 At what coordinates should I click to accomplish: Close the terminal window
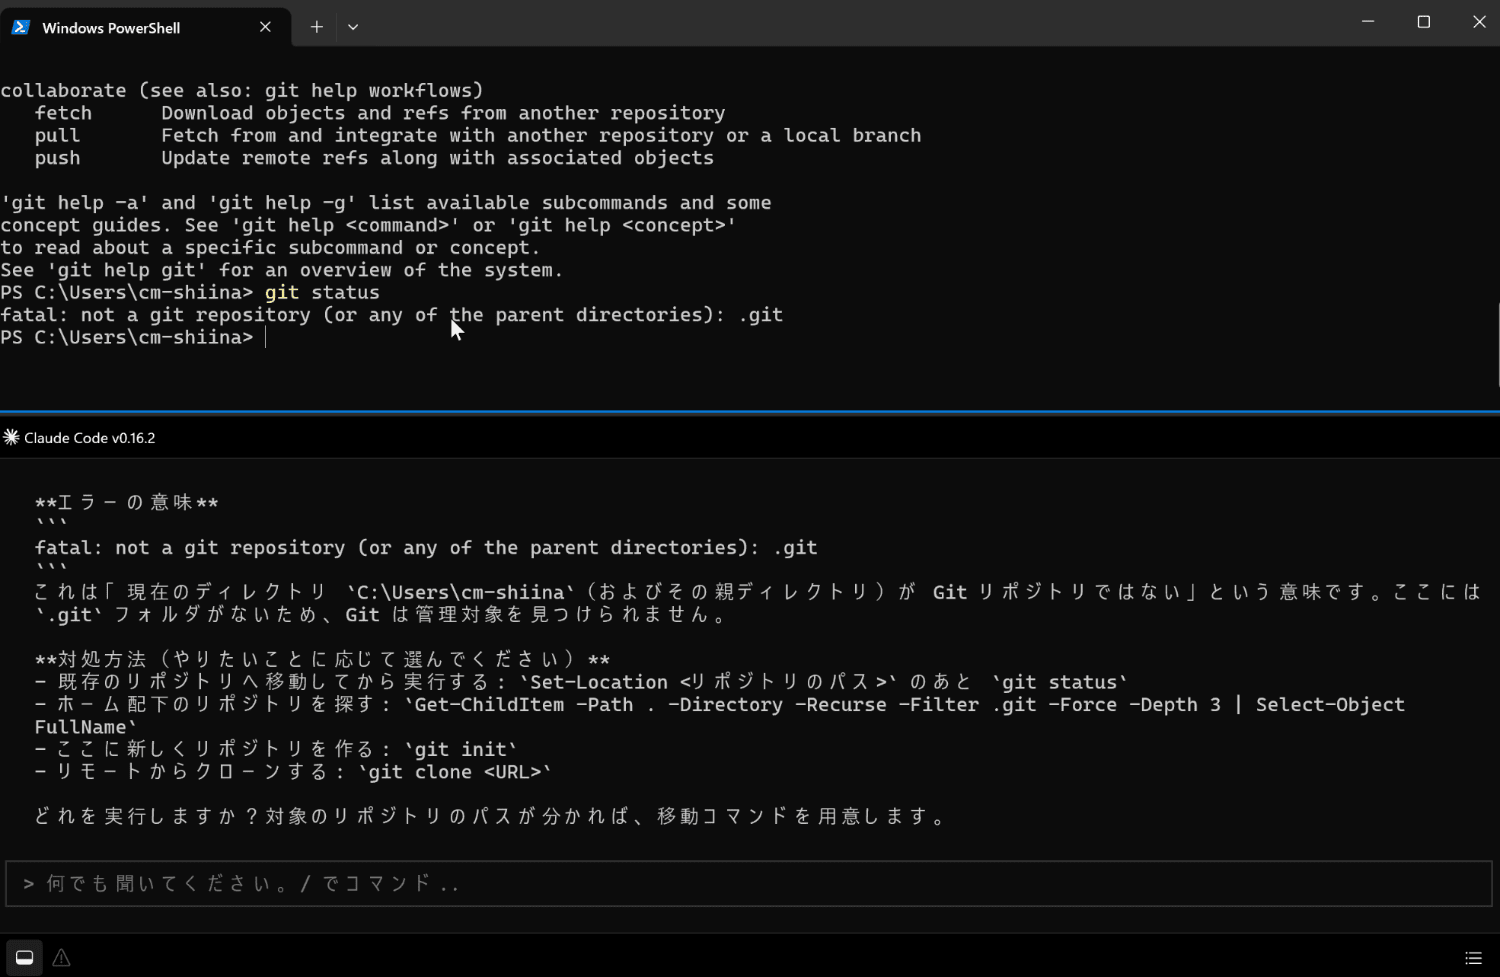coord(1479,22)
